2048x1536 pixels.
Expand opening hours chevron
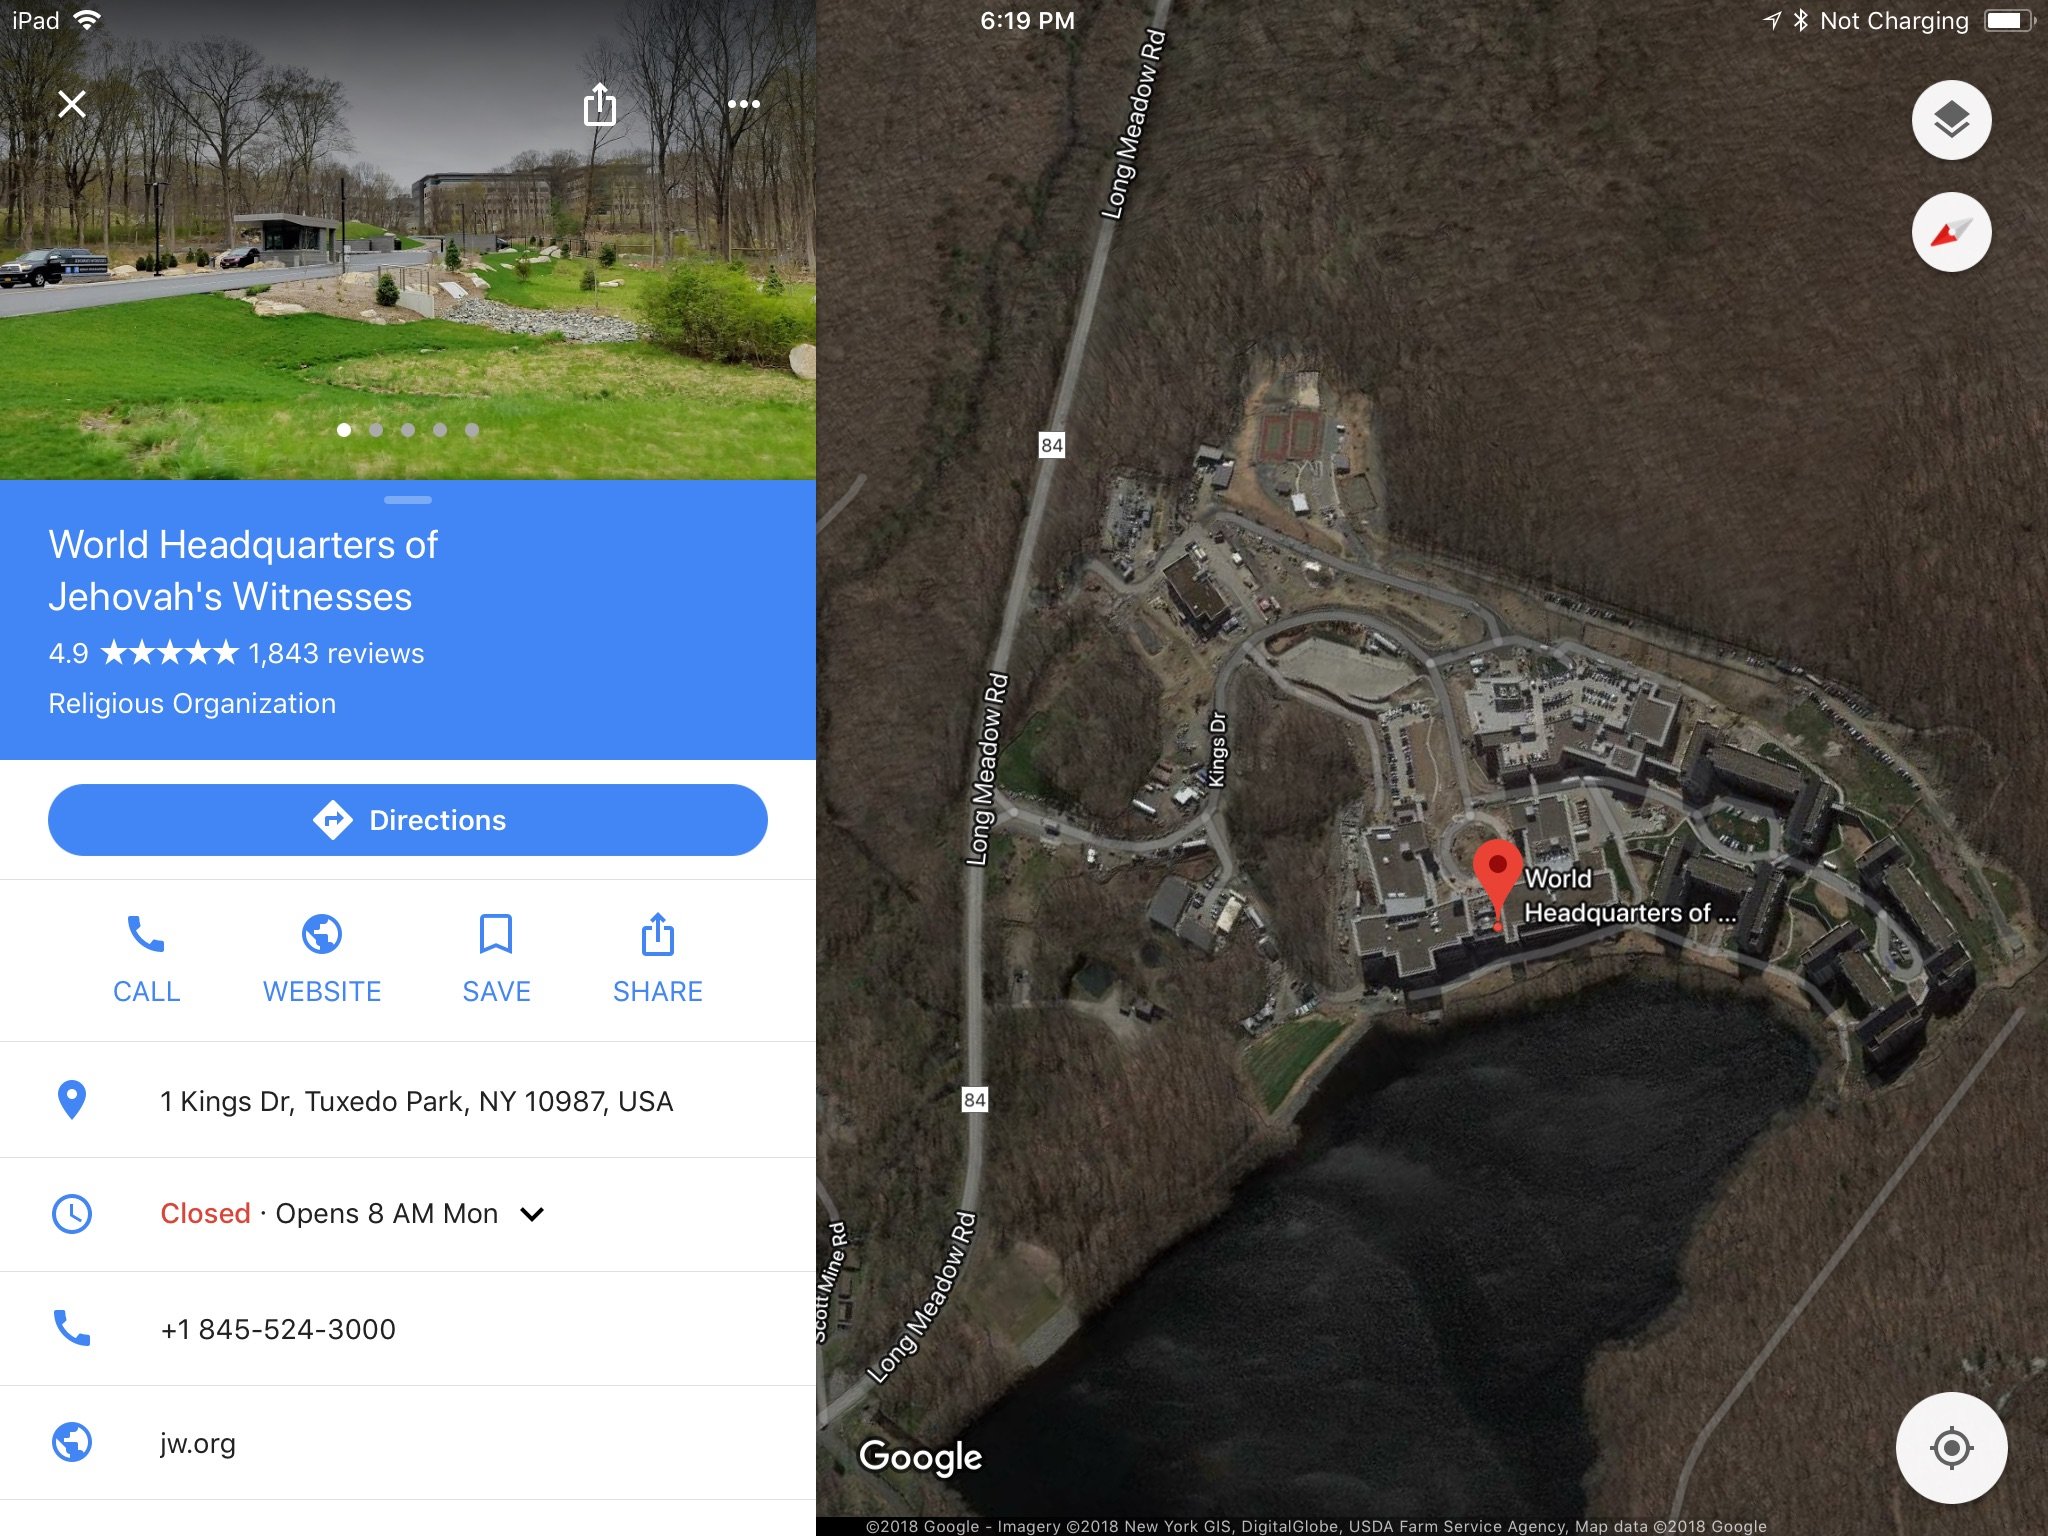532,1214
